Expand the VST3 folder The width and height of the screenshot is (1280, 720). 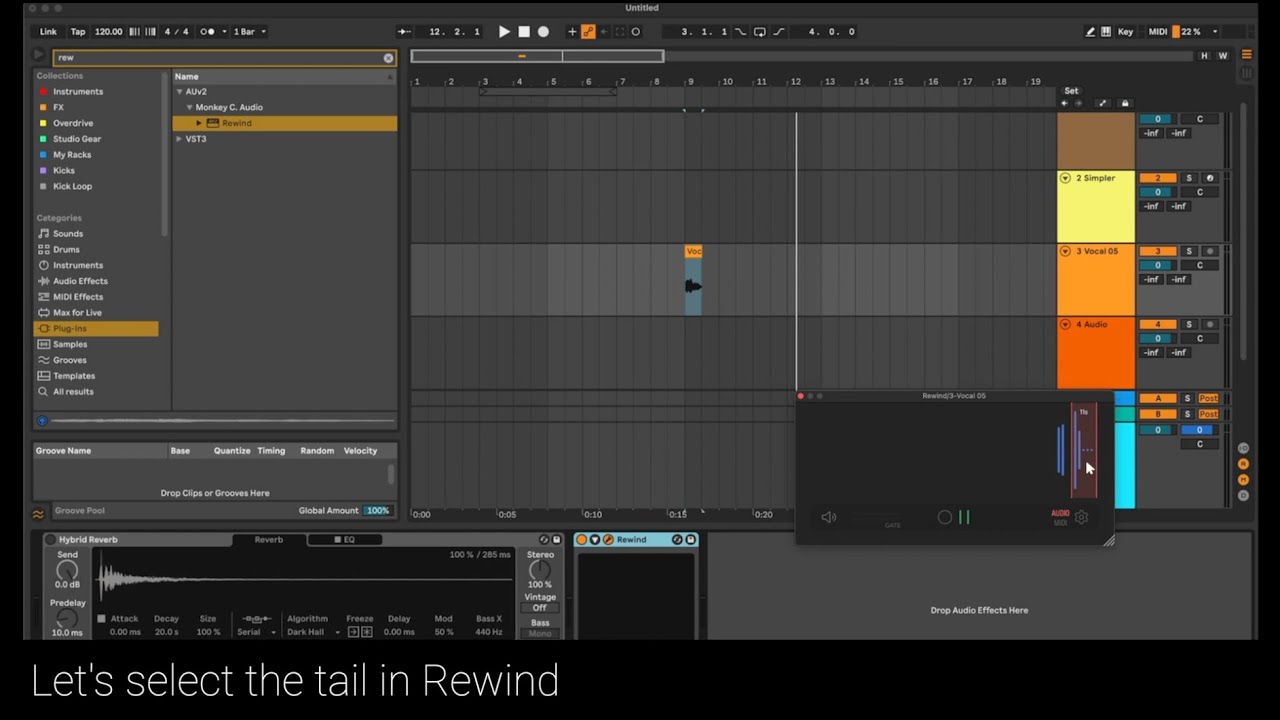[x=180, y=139]
